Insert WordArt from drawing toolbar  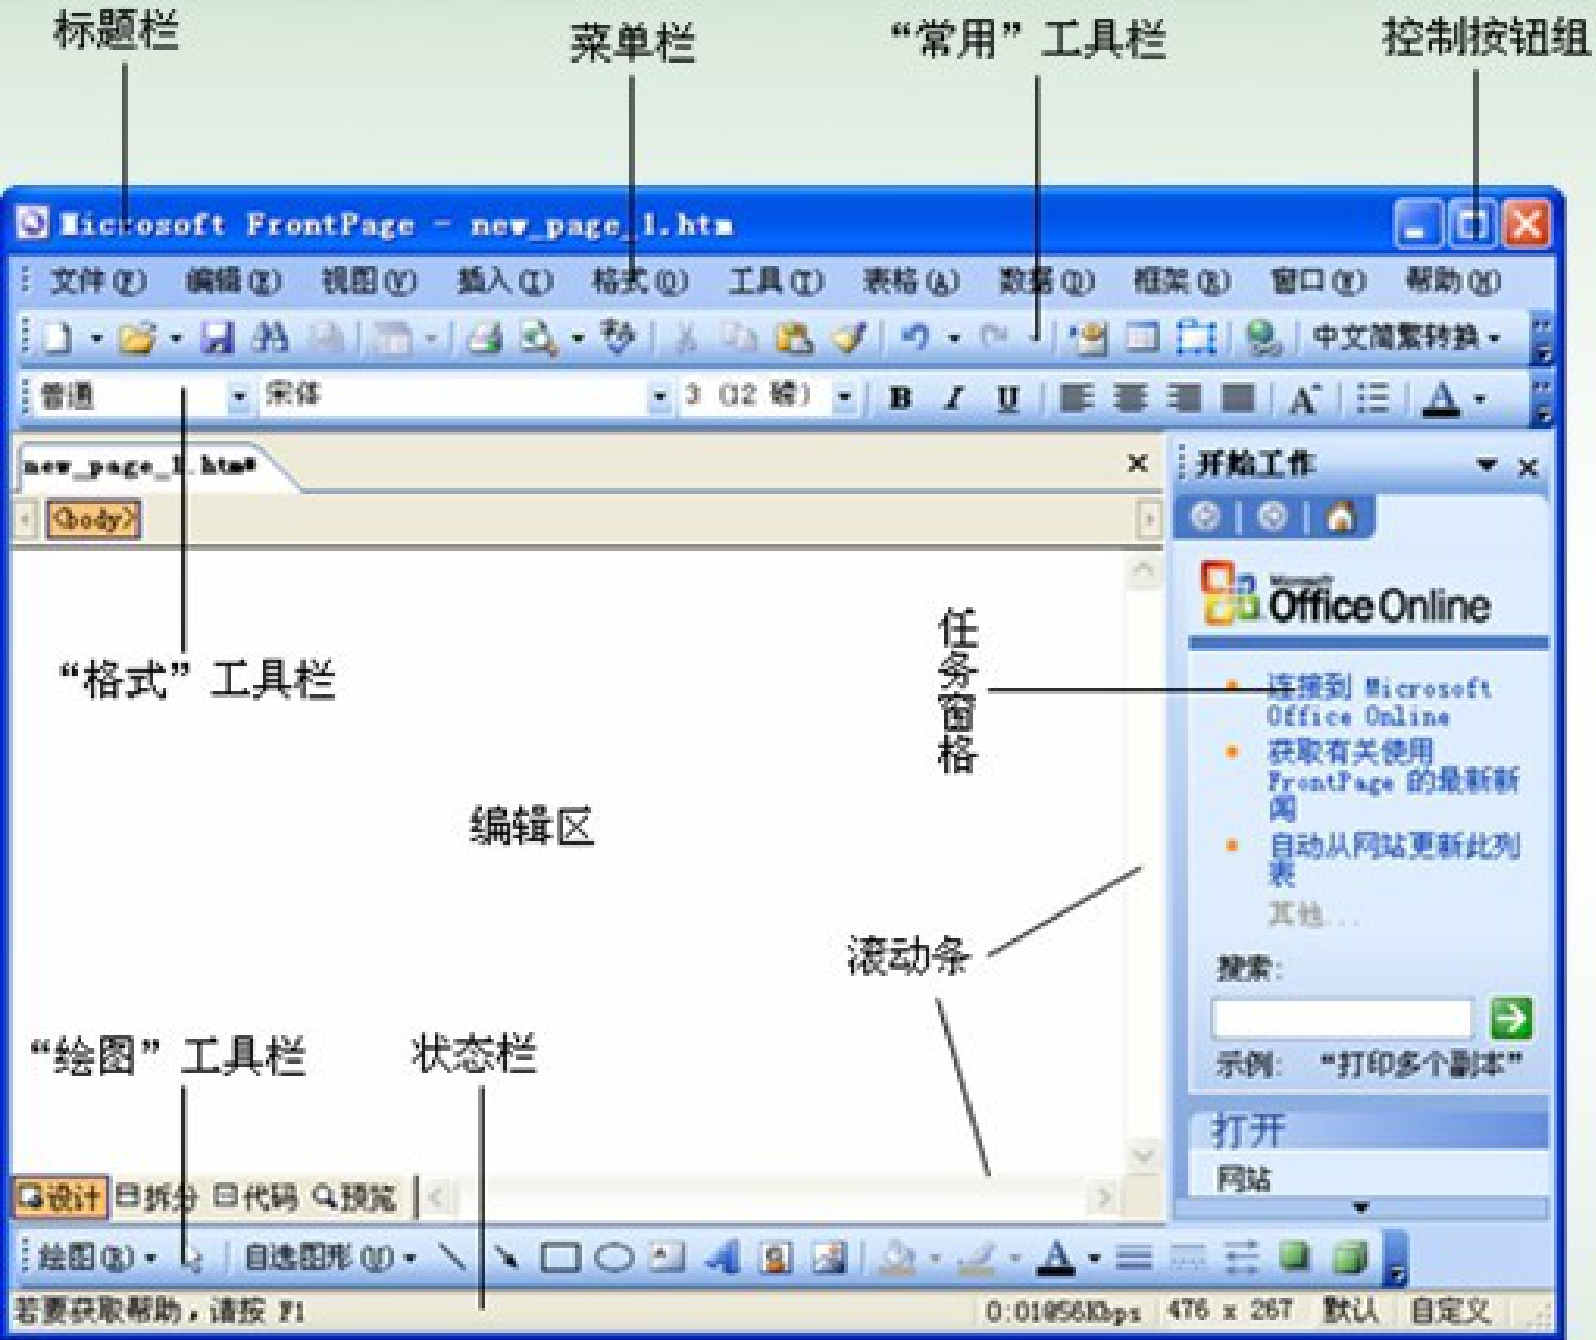pyautogui.click(x=721, y=1257)
